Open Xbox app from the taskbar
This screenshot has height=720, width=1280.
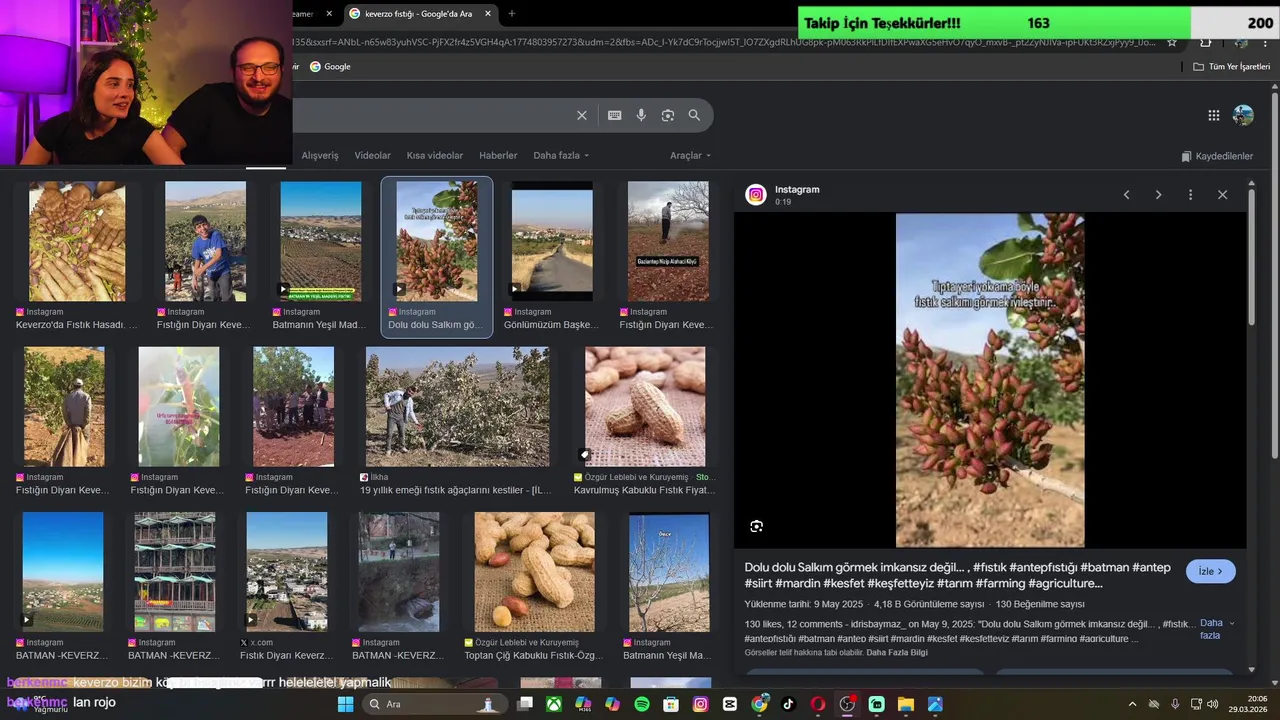[554, 704]
